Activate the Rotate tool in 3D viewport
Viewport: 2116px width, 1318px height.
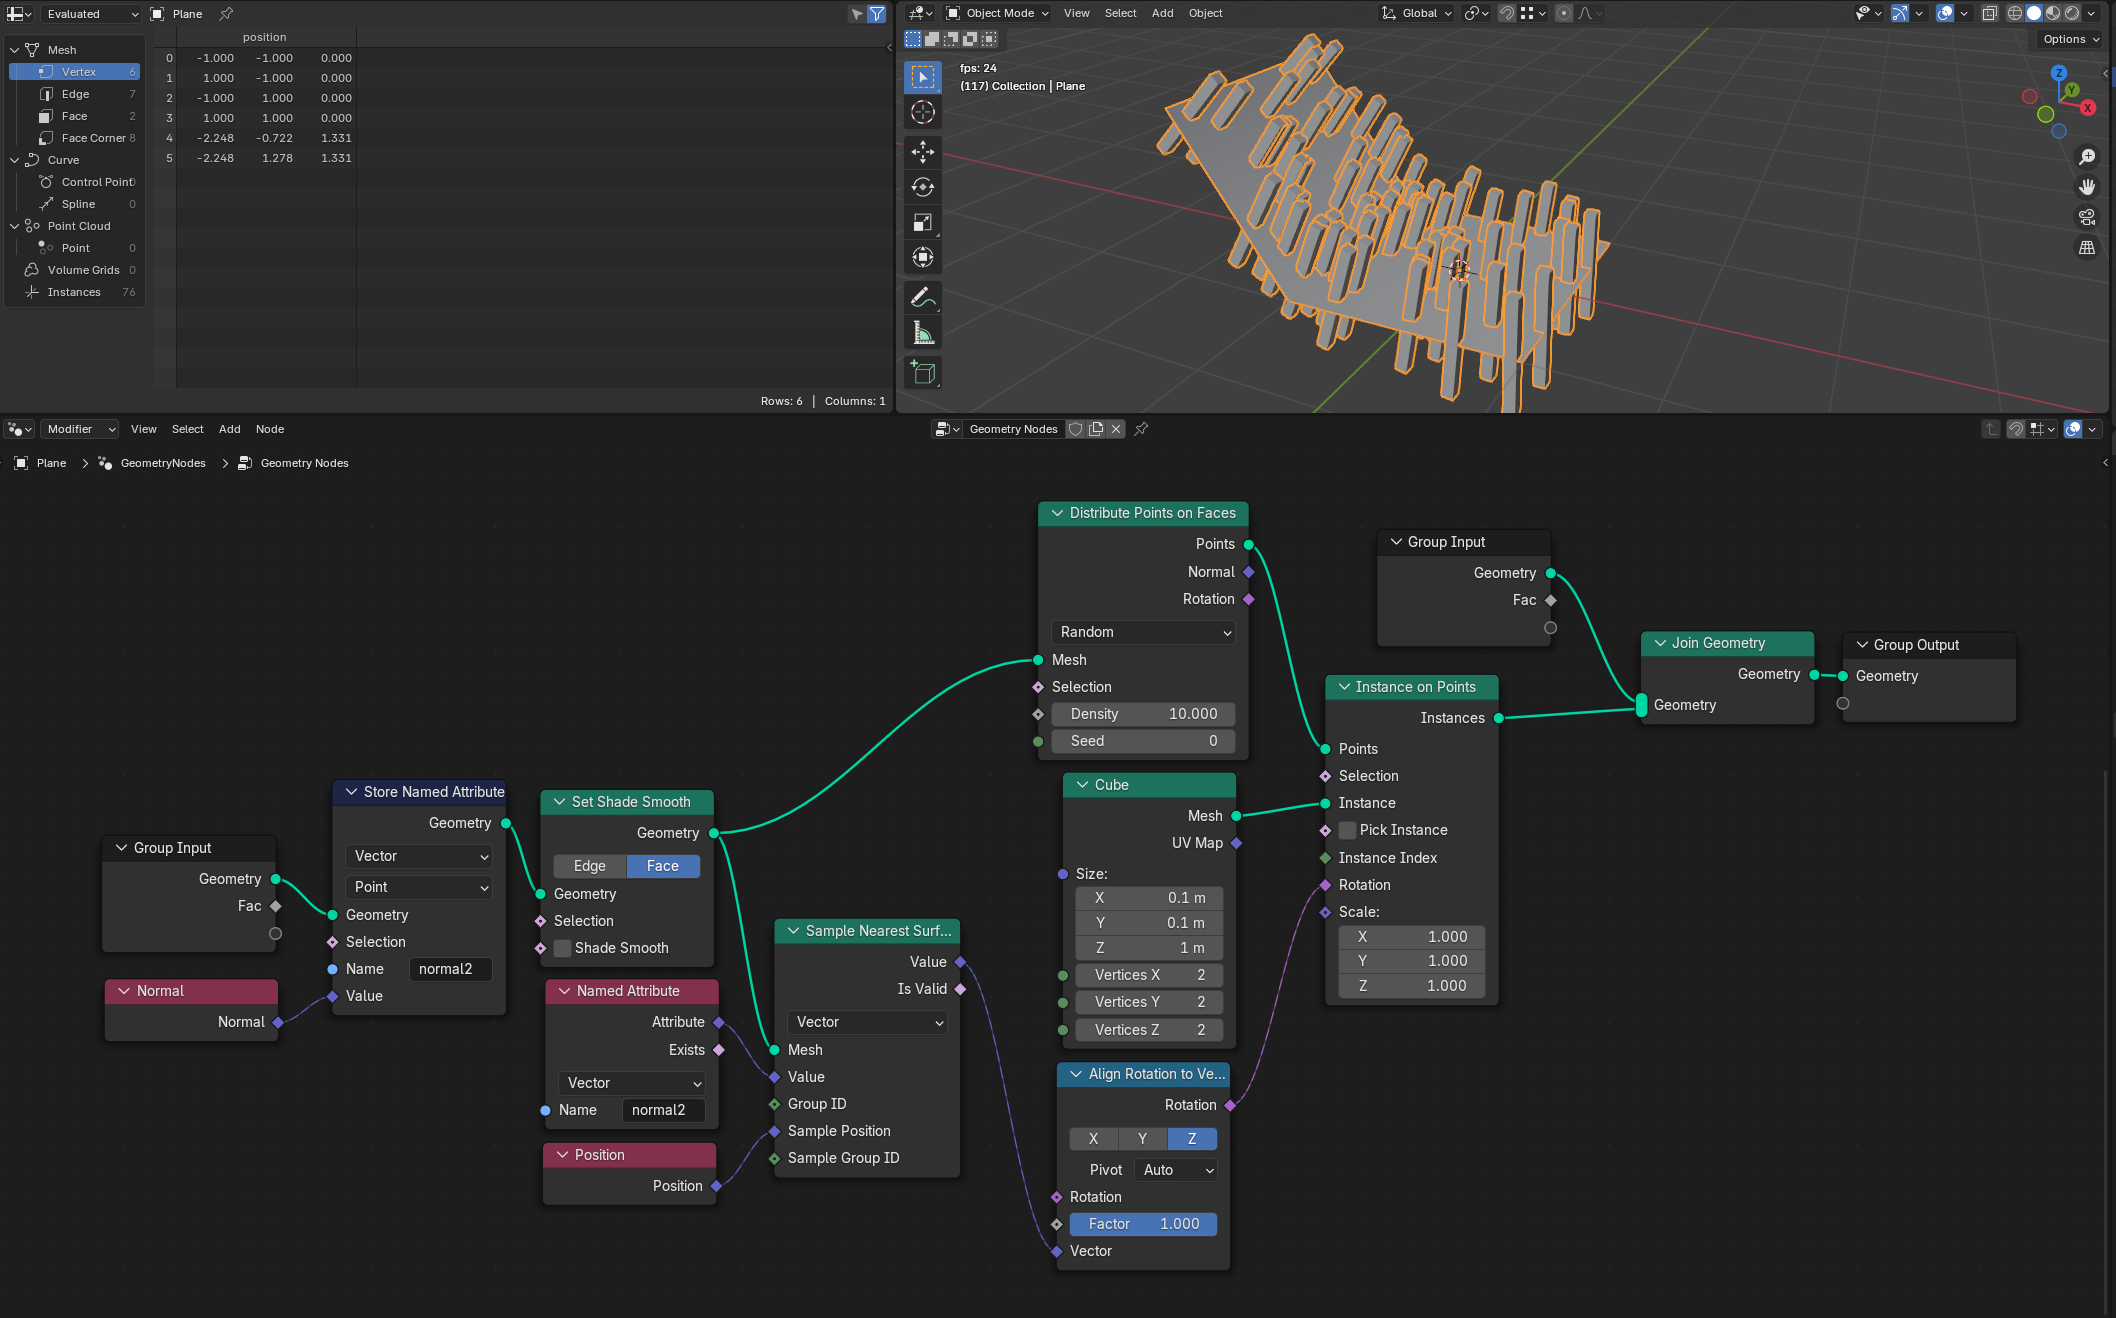[923, 187]
